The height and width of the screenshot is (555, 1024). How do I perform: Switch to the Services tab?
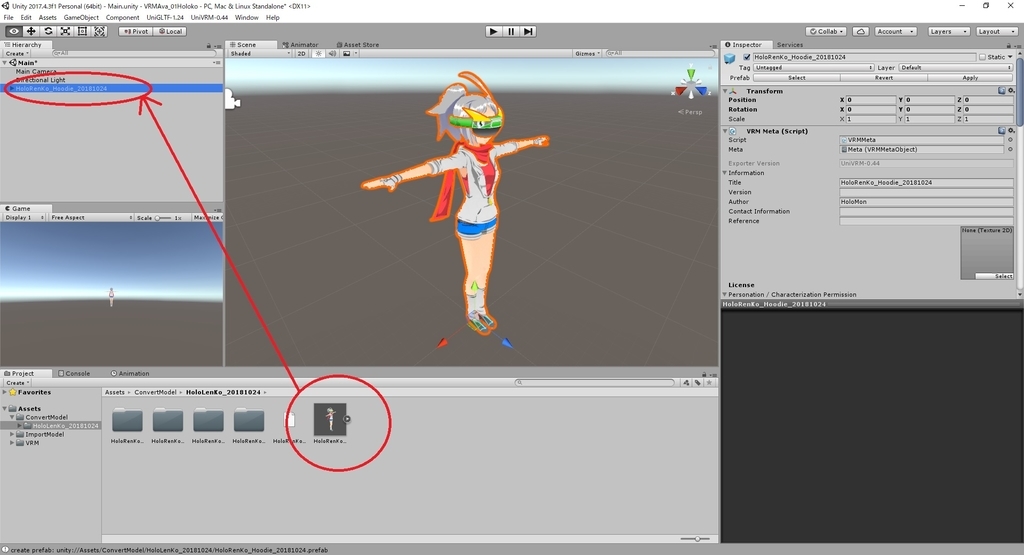(790, 45)
